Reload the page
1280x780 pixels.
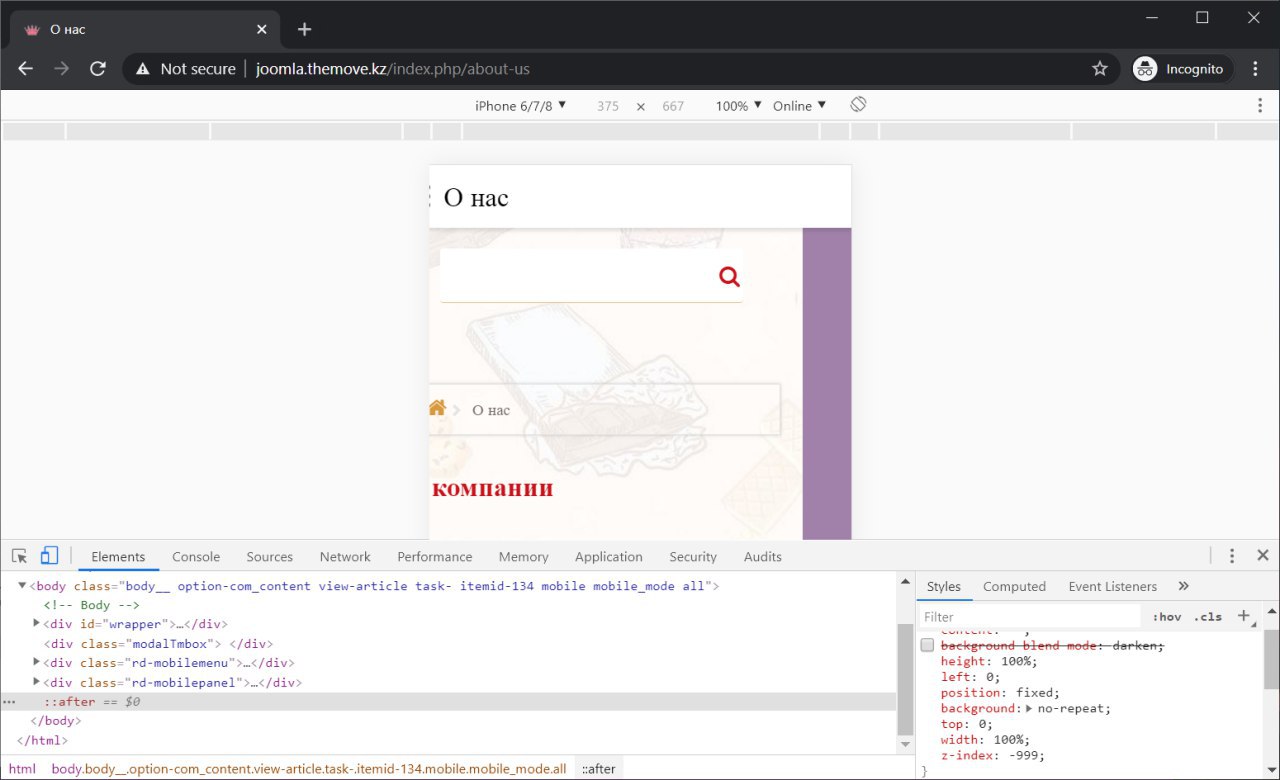pyautogui.click(x=98, y=69)
